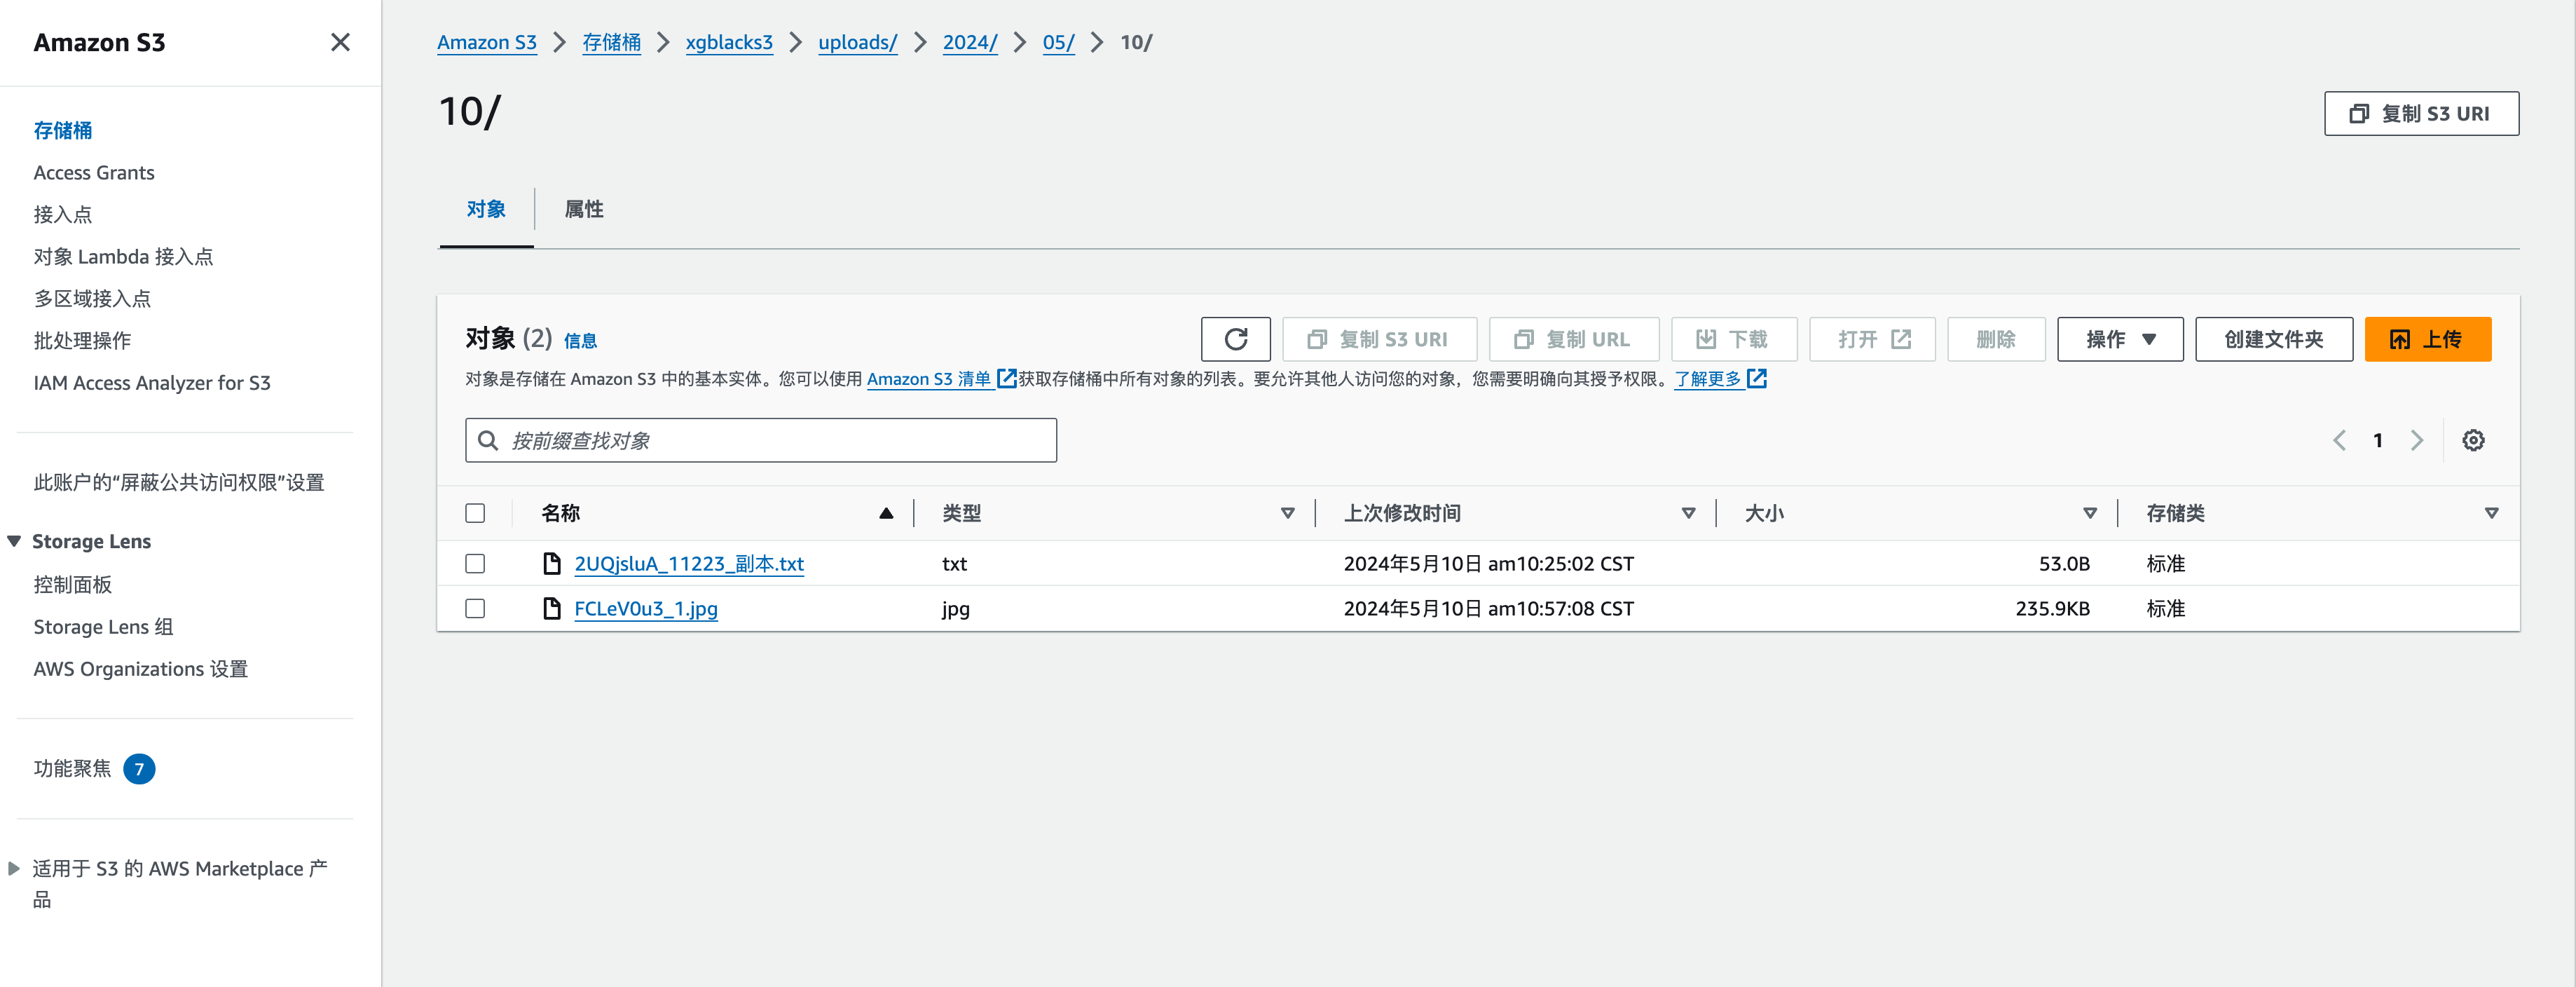Open the 操作 actions dropdown
The image size is (2576, 987).
click(x=2119, y=339)
